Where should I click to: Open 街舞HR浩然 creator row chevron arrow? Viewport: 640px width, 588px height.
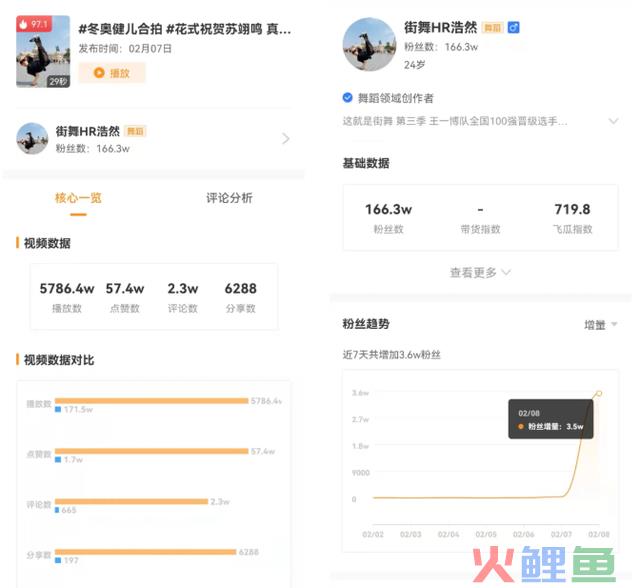pyautogui.click(x=286, y=139)
